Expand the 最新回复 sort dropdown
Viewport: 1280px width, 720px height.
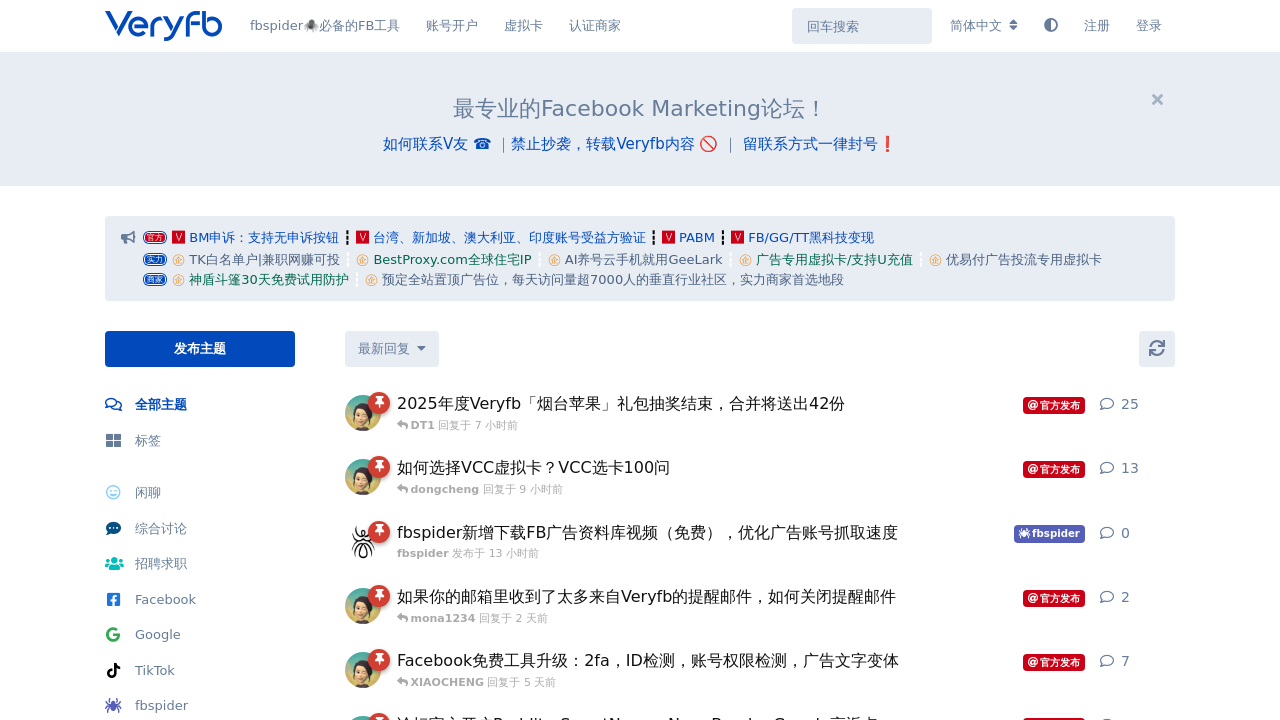(x=392, y=349)
